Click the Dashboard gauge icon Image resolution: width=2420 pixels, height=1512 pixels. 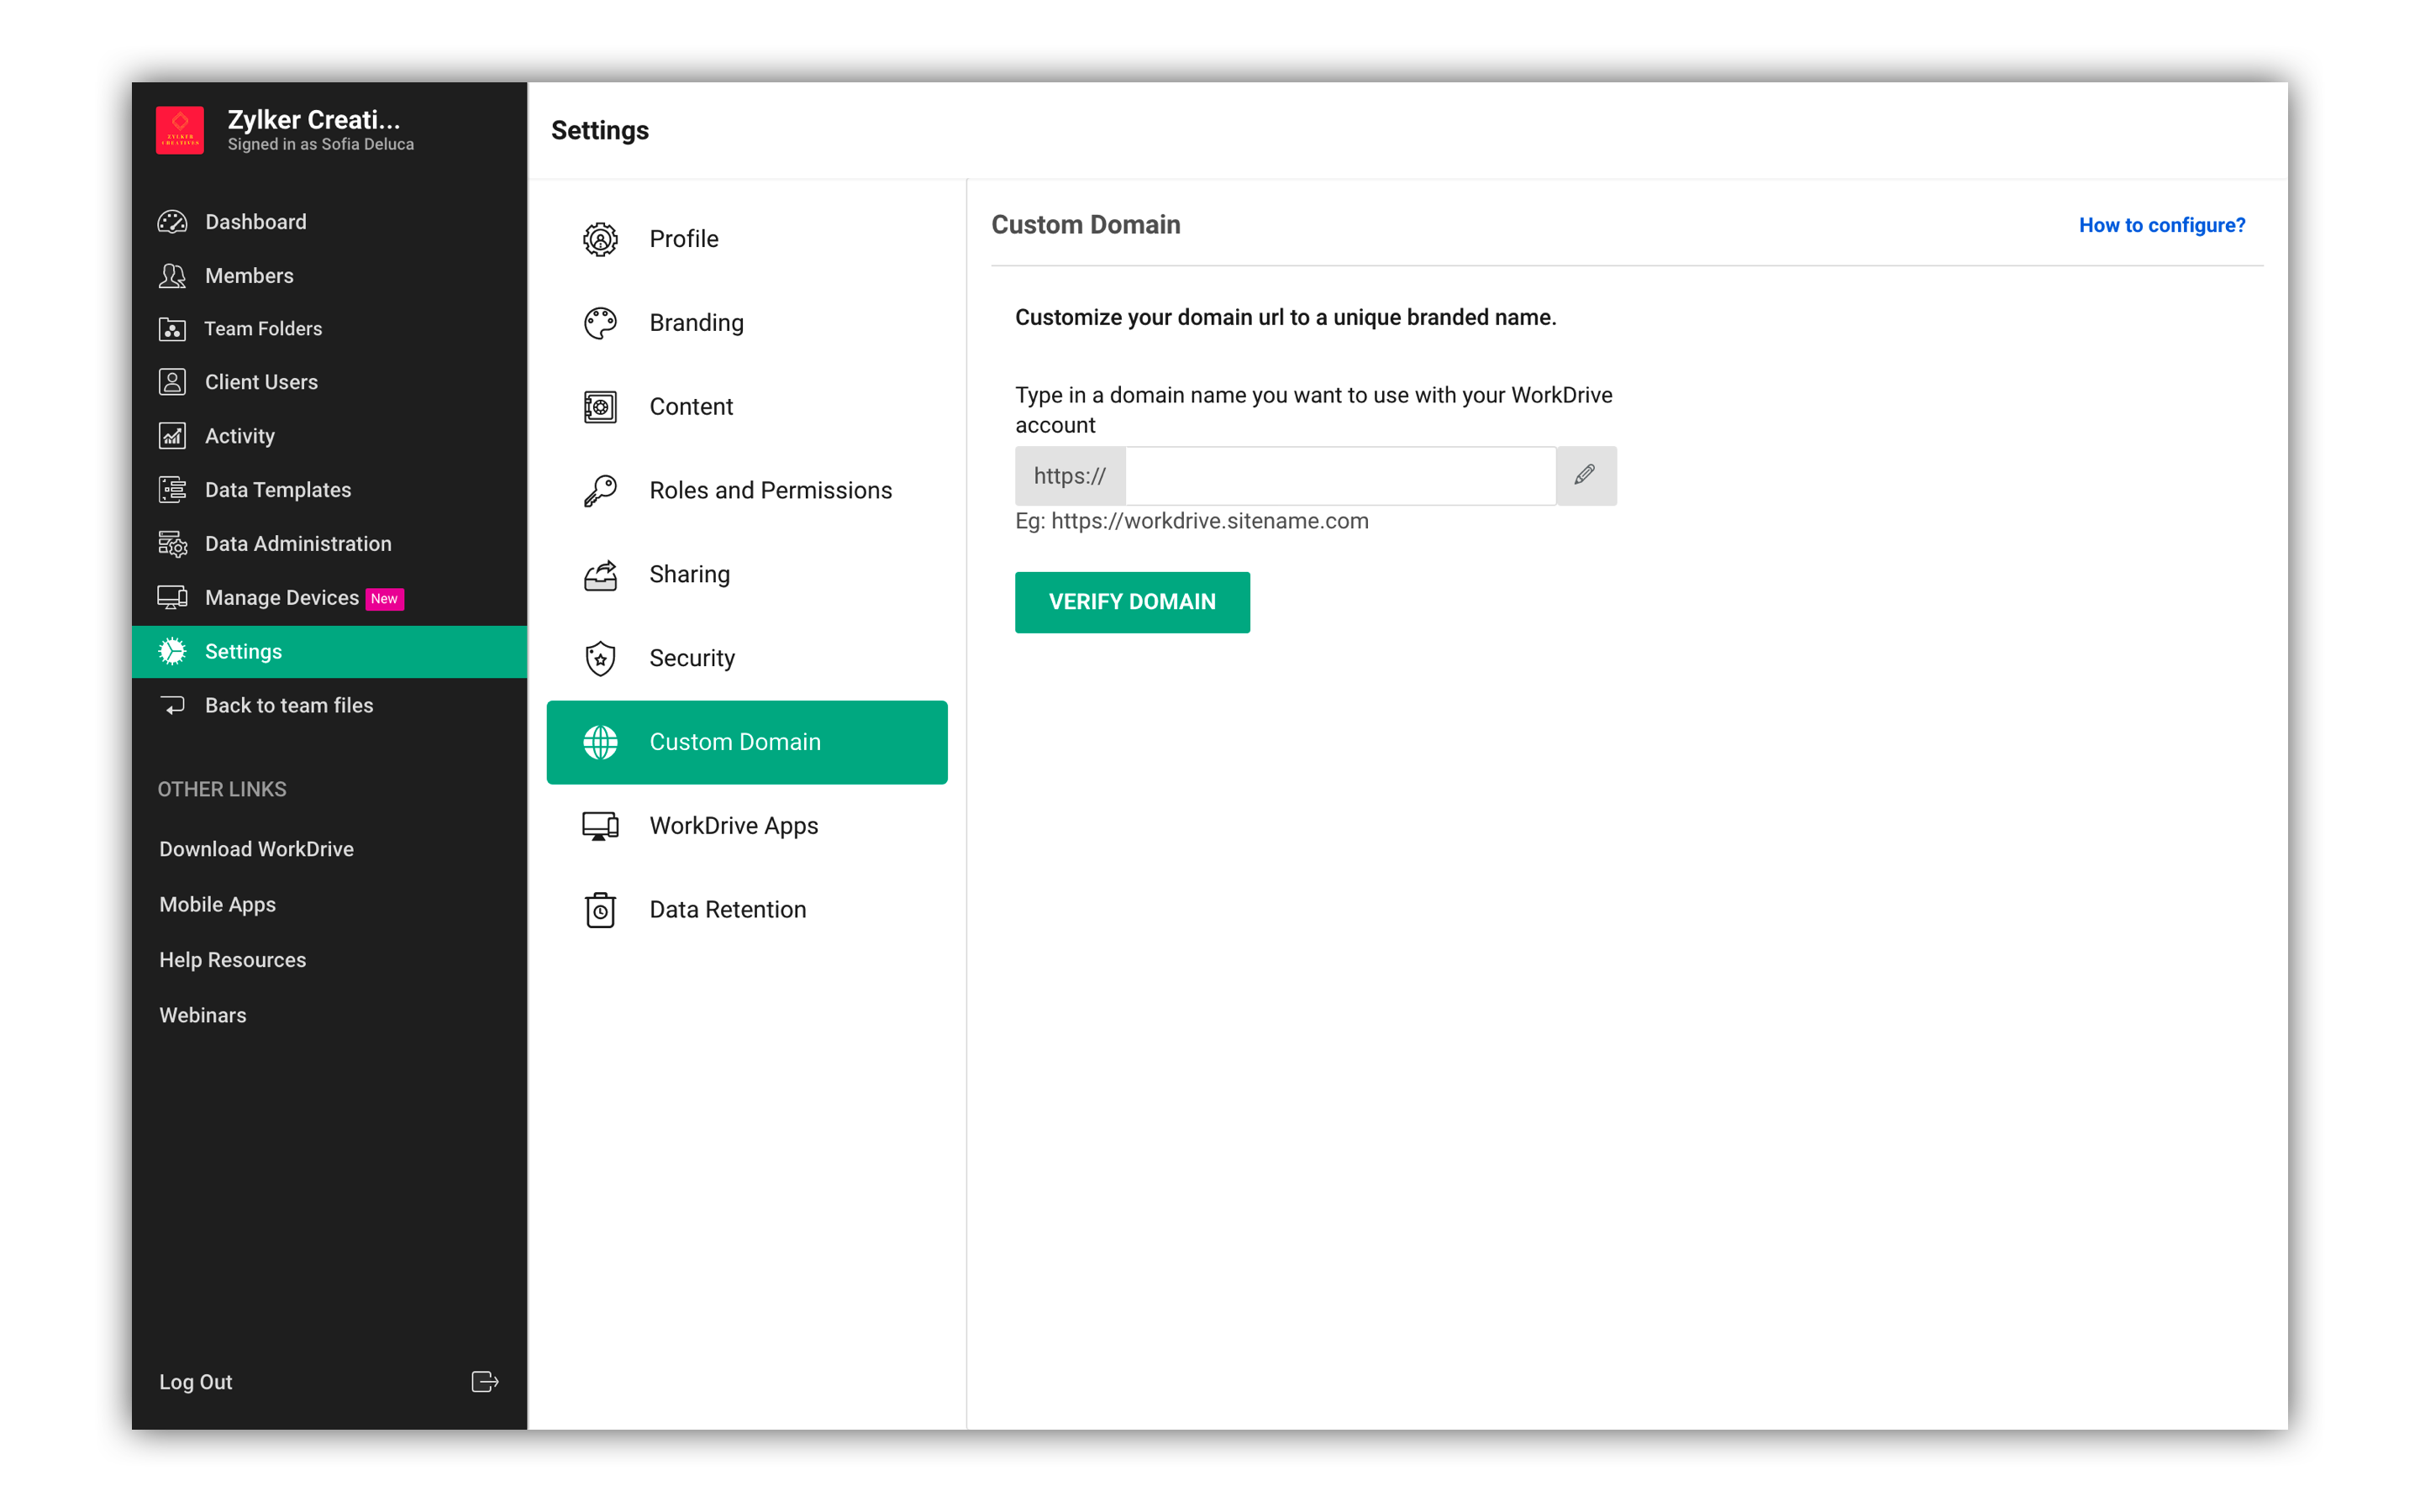tap(172, 222)
